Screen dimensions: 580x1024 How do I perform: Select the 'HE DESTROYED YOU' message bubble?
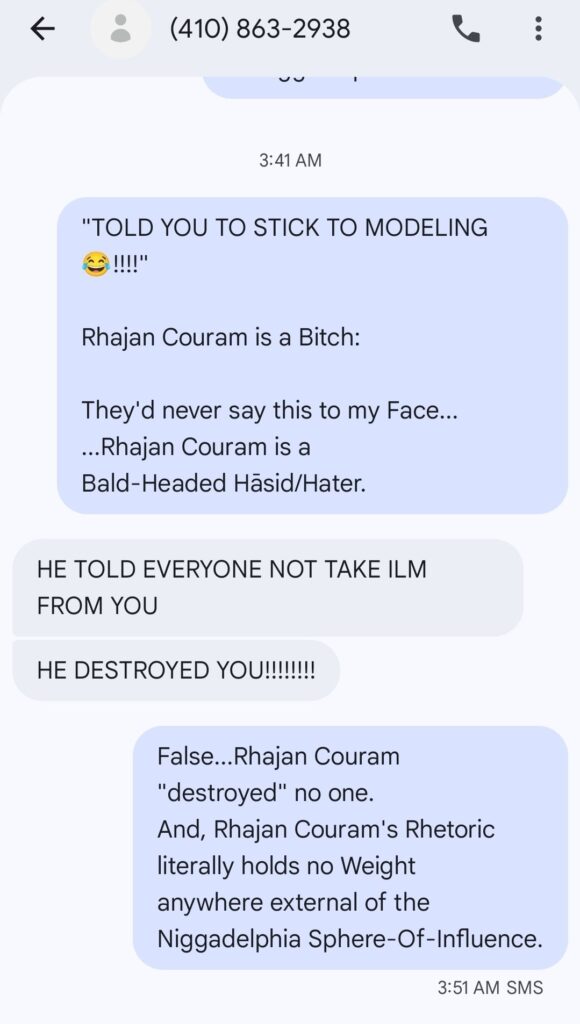tap(176, 670)
